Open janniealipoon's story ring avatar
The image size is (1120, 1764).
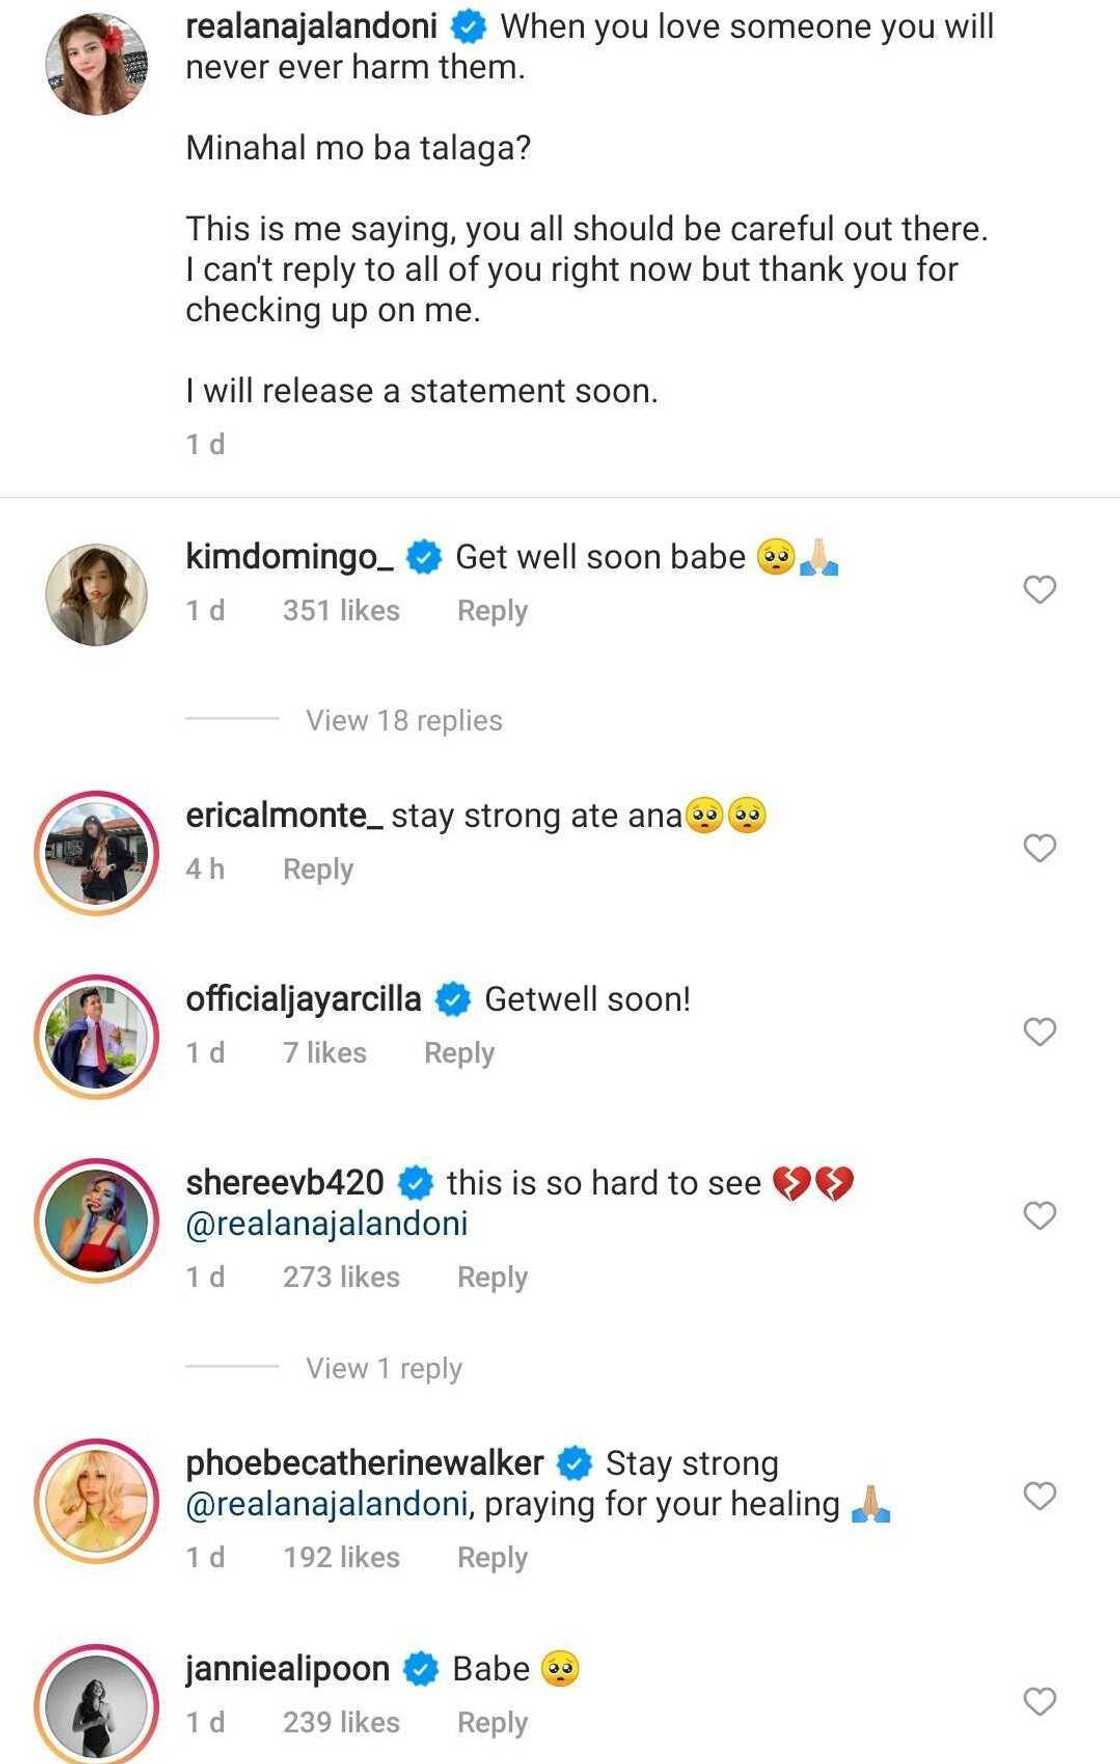pos(97,1705)
